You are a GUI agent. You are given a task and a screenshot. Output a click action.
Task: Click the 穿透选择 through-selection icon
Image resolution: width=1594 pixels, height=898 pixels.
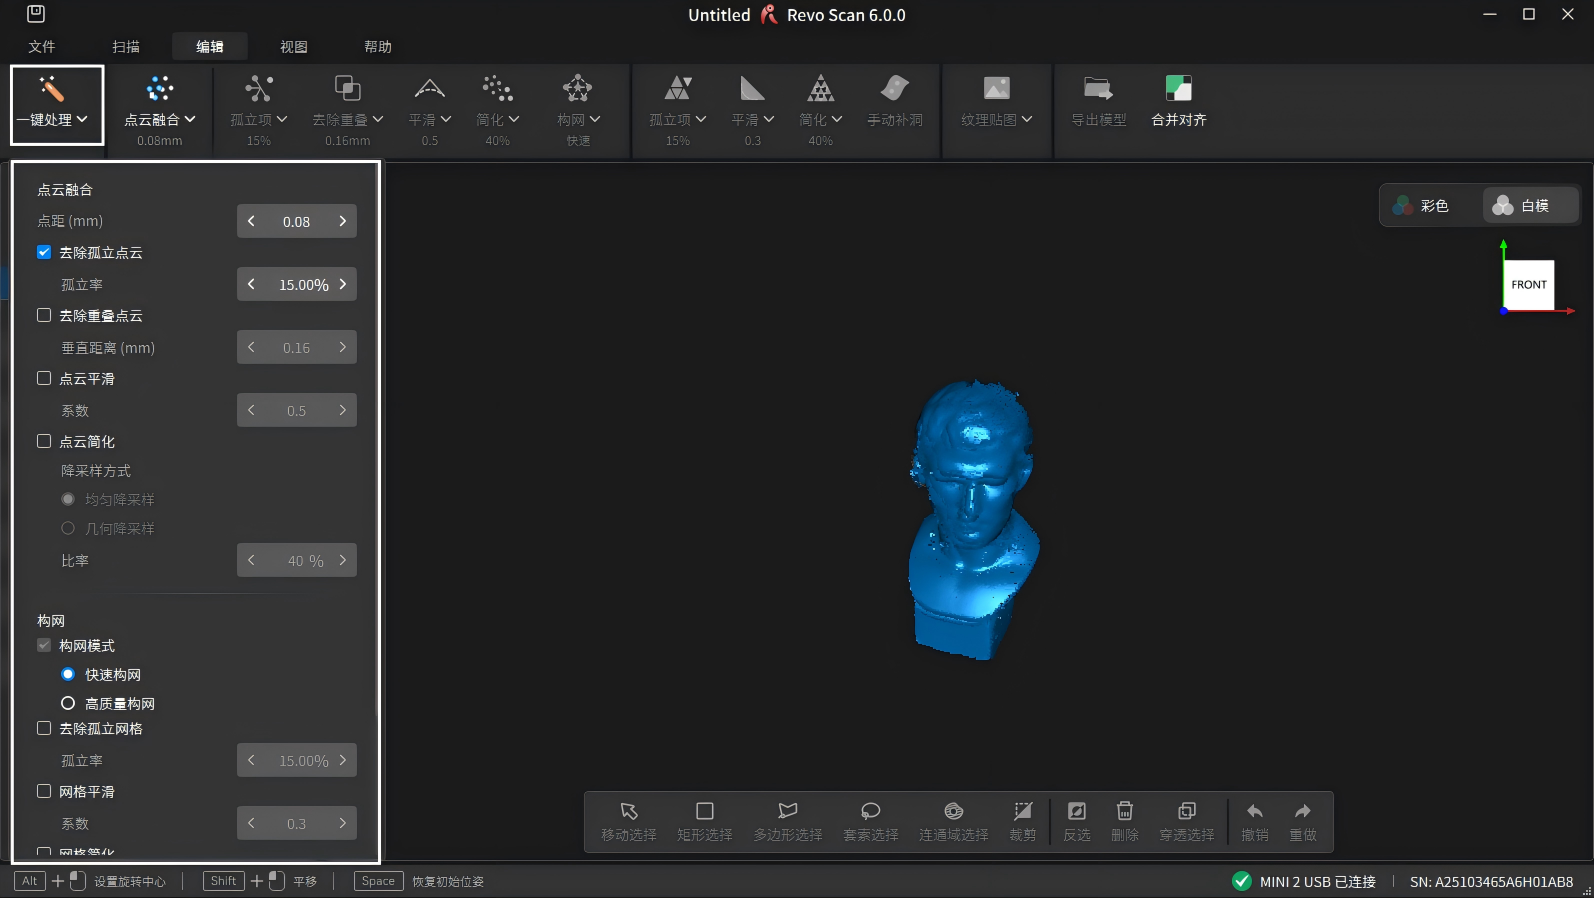[x=1186, y=812]
